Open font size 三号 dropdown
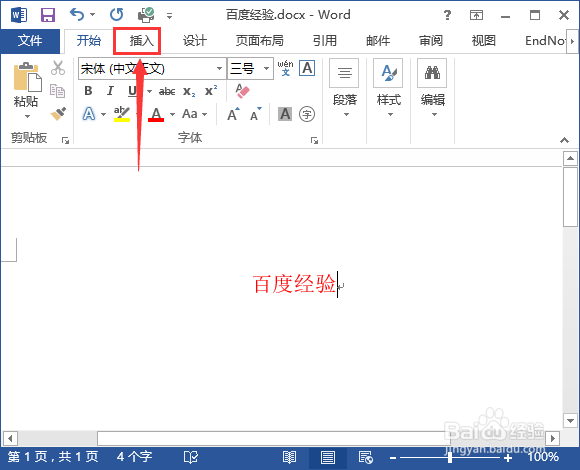The width and height of the screenshot is (580, 470). (266, 68)
